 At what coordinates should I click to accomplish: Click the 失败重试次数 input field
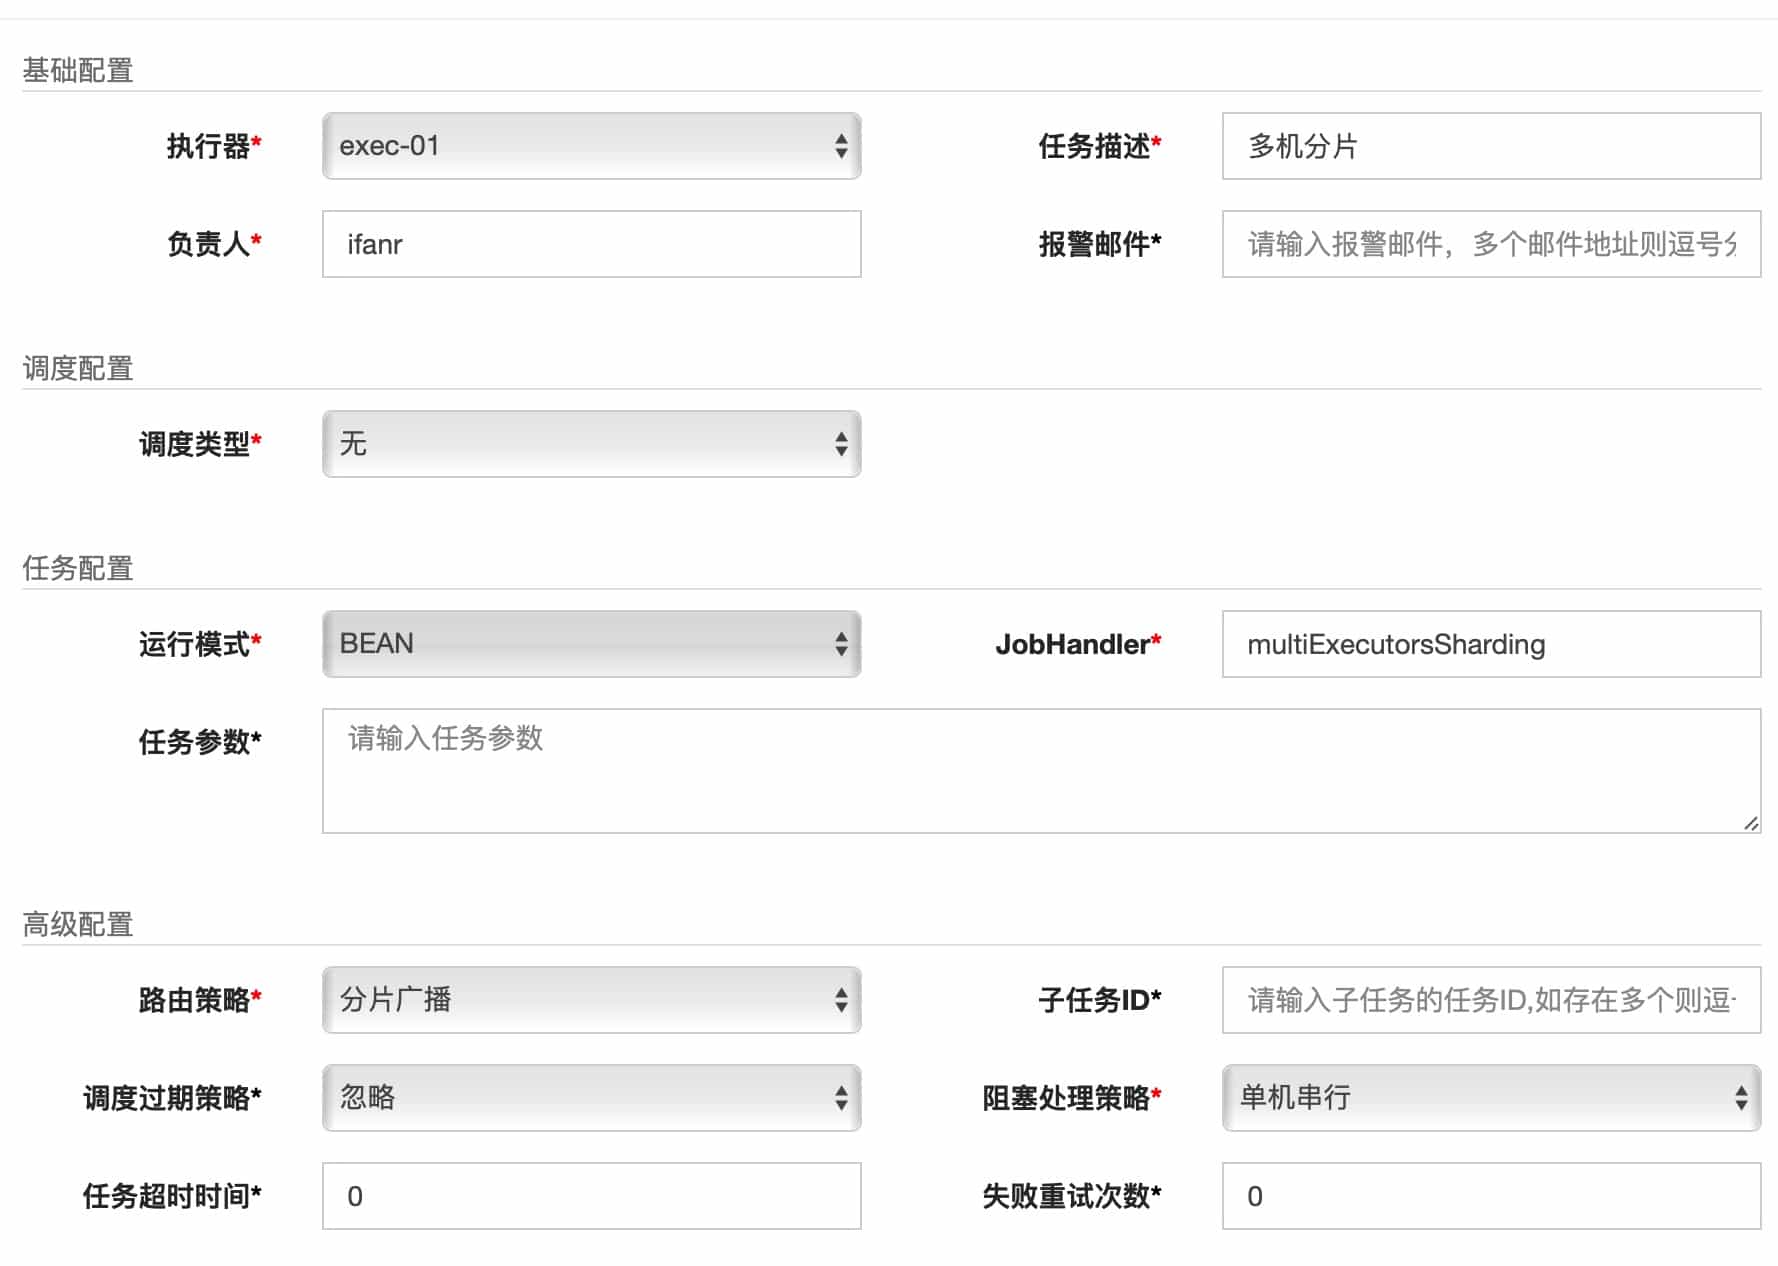click(1490, 1196)
